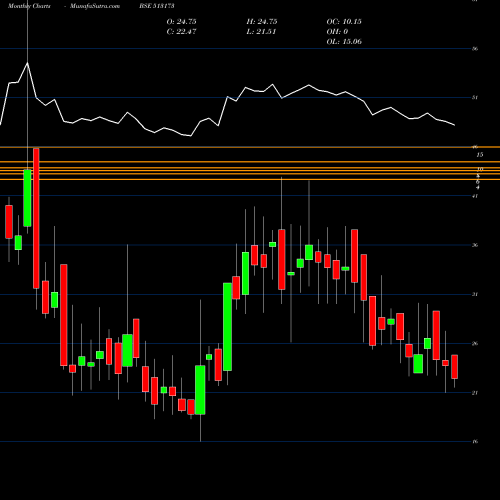
Task: Select the rightmost red candlestick
Action: [454, 367]
